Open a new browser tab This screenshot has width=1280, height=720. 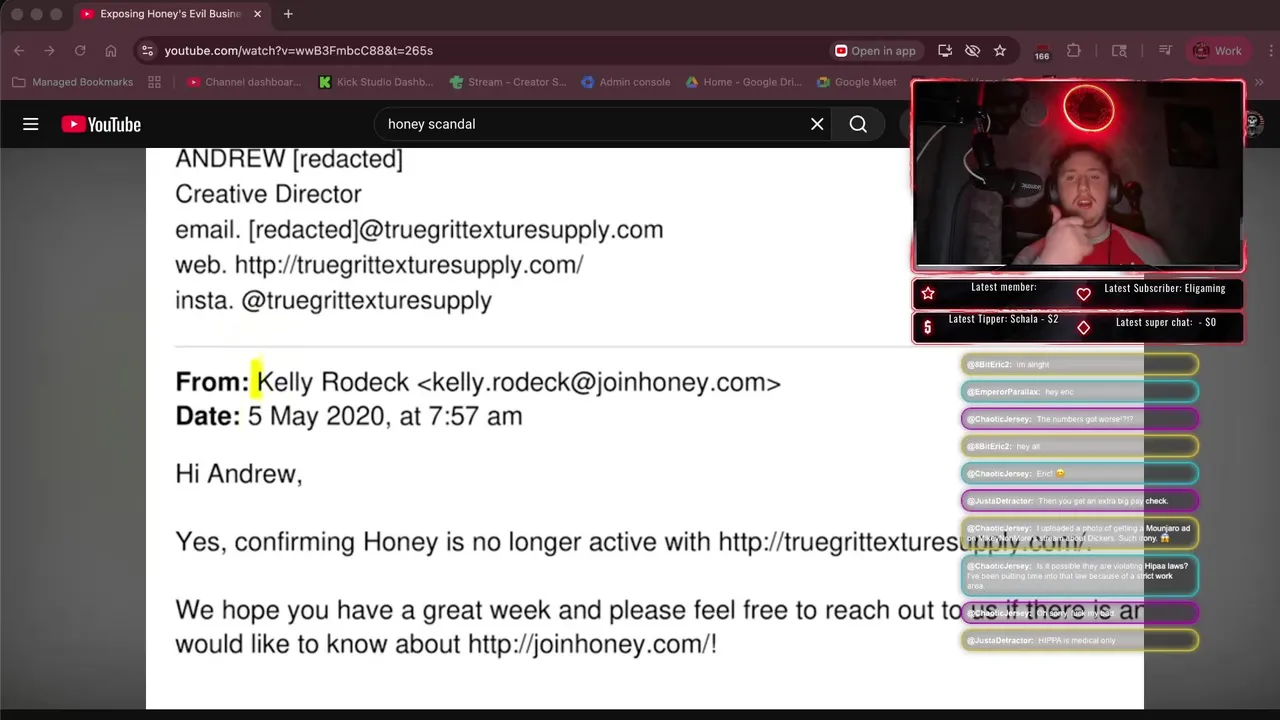click(x=288, y=14)
